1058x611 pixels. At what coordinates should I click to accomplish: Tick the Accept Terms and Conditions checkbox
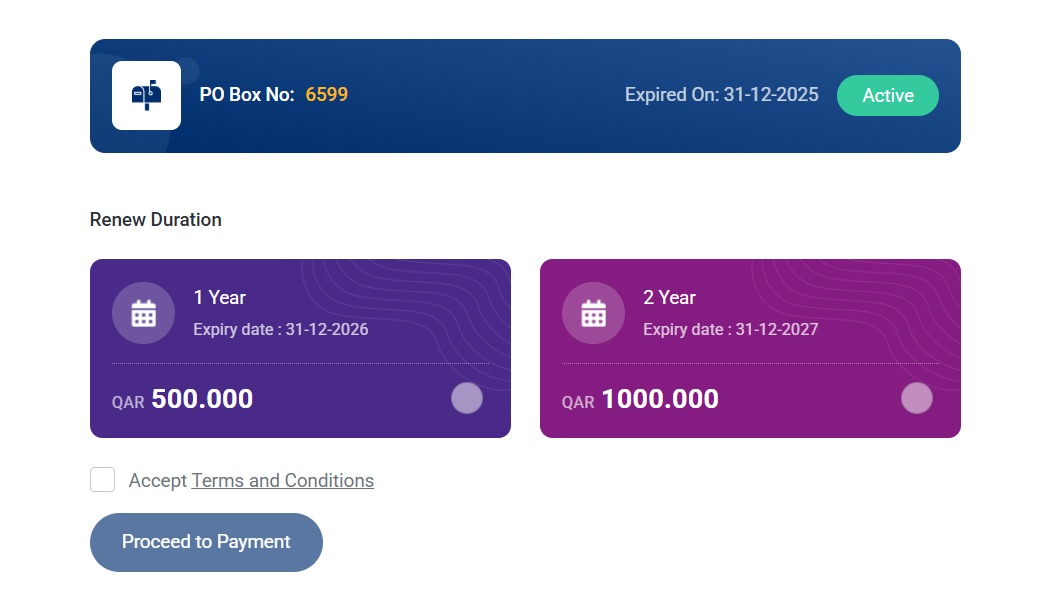click(103, 480)
